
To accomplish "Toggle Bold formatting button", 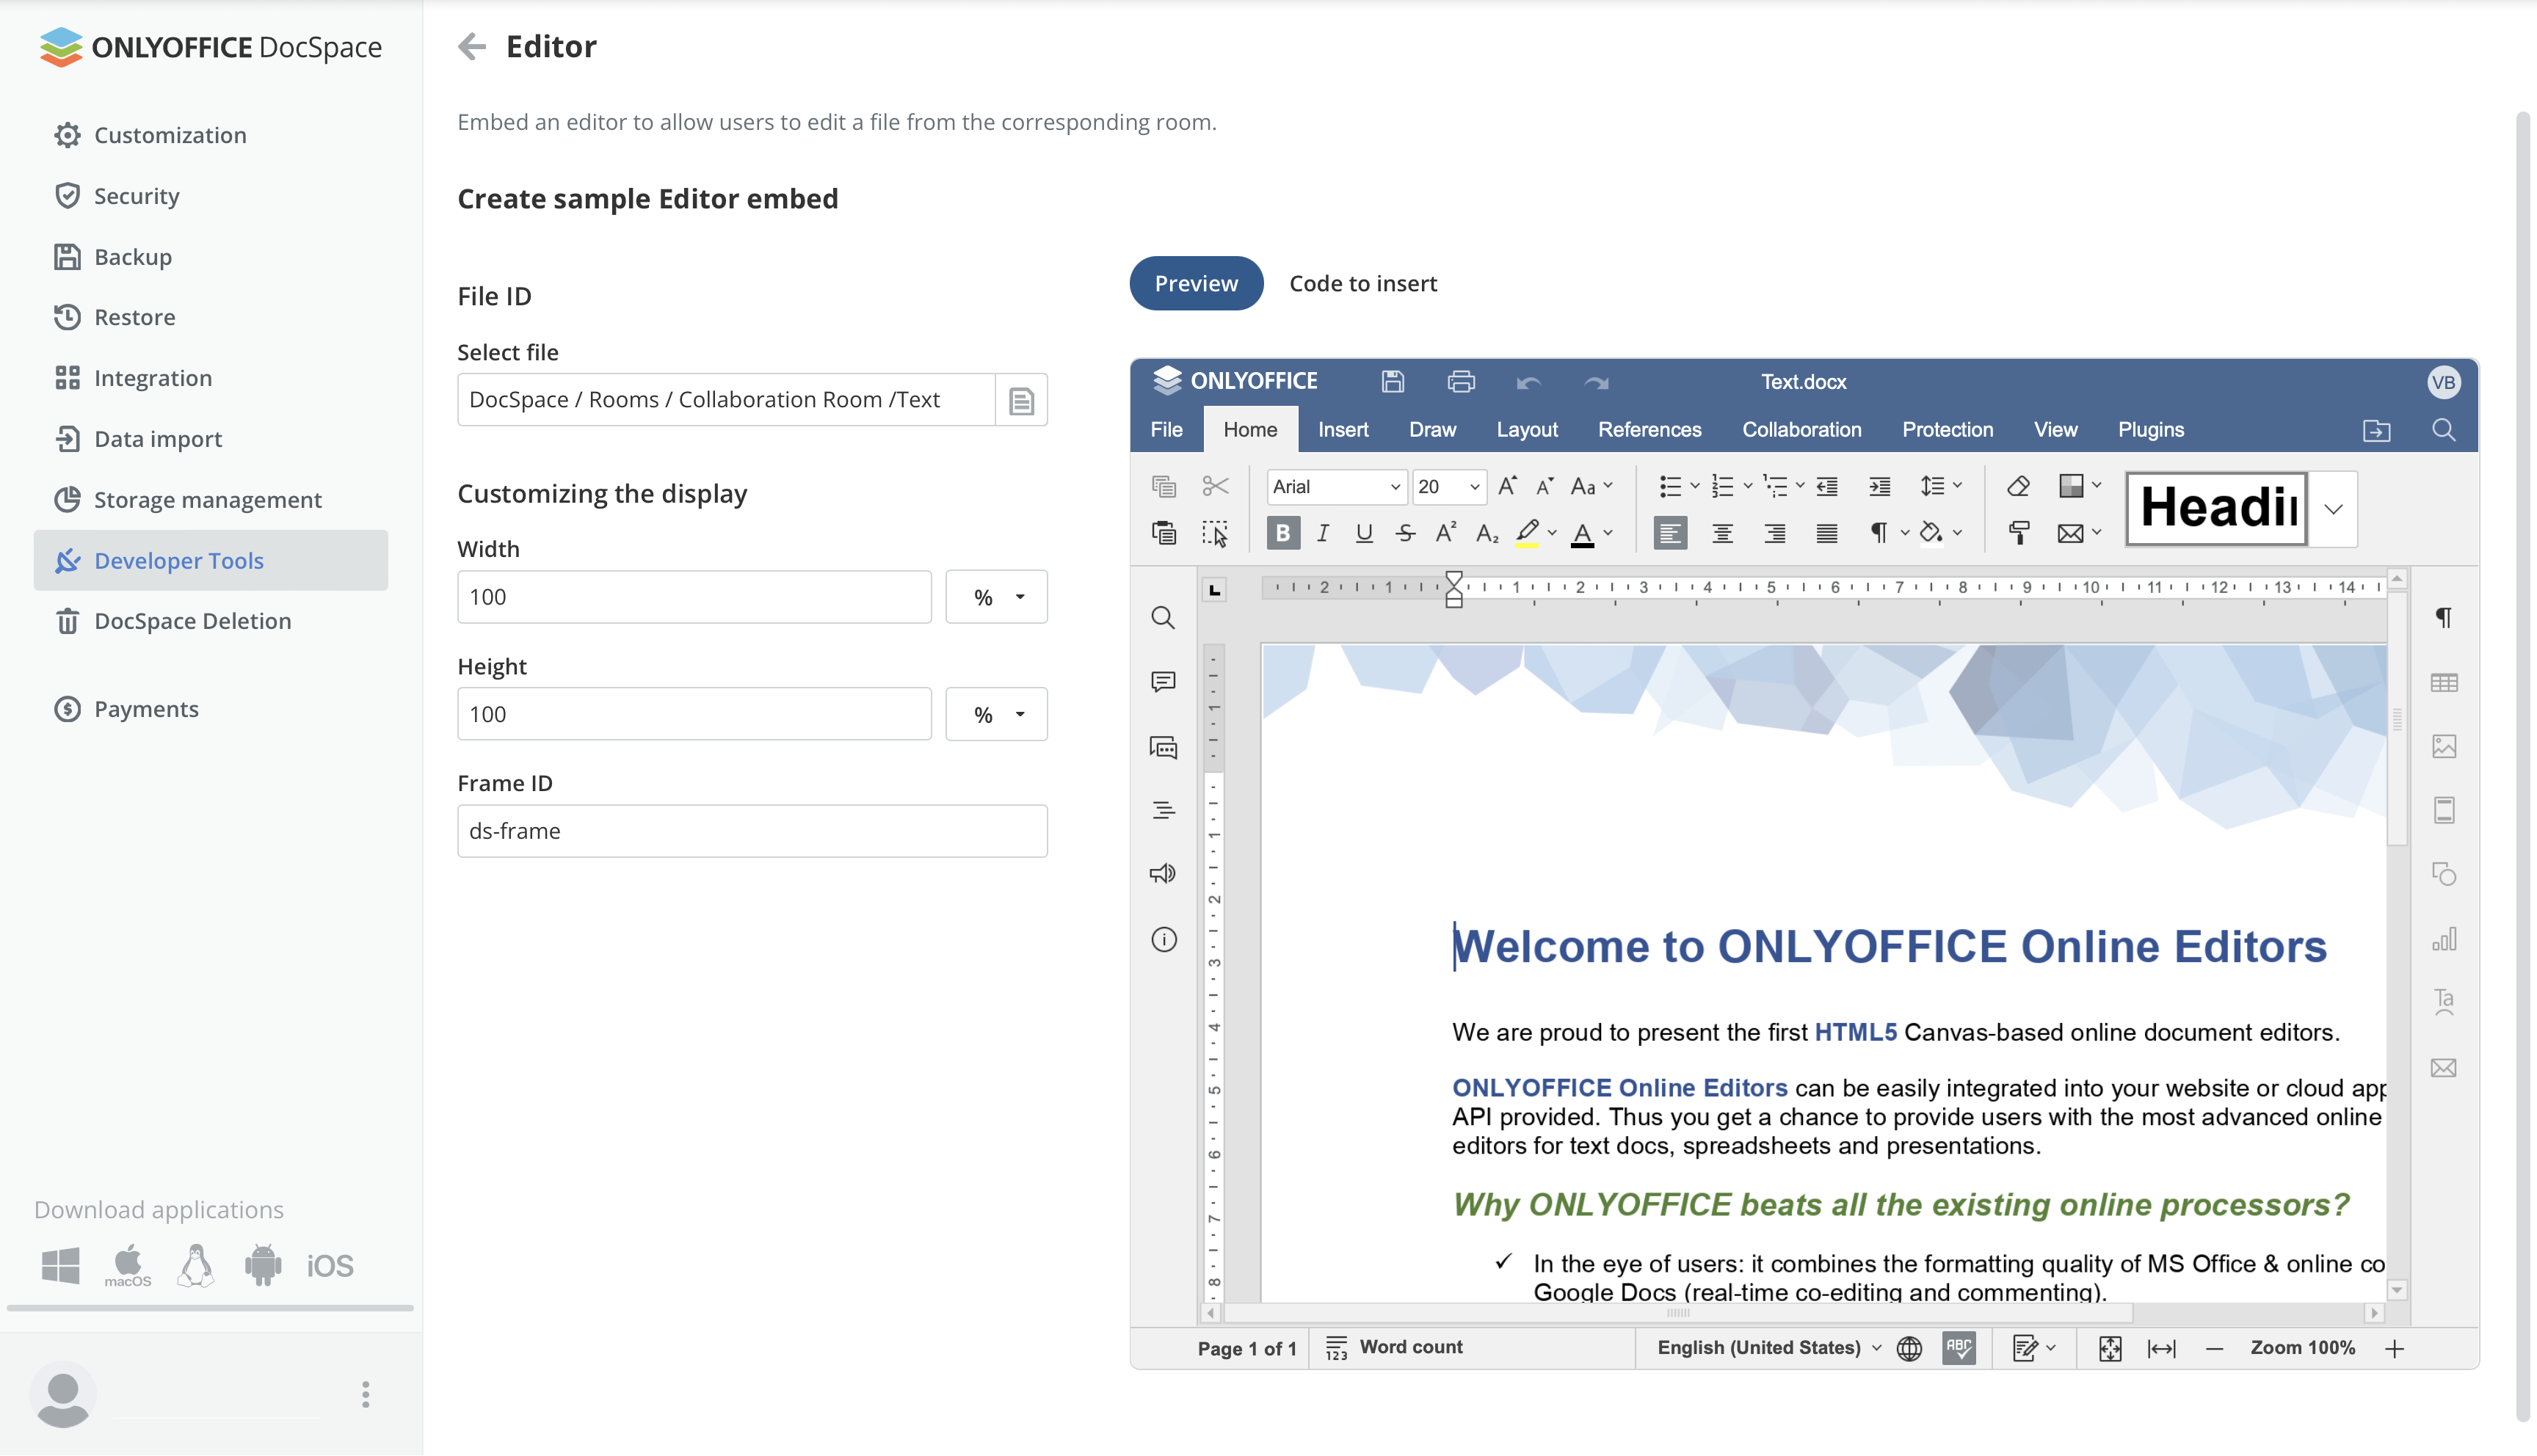I will [1282, 533].
